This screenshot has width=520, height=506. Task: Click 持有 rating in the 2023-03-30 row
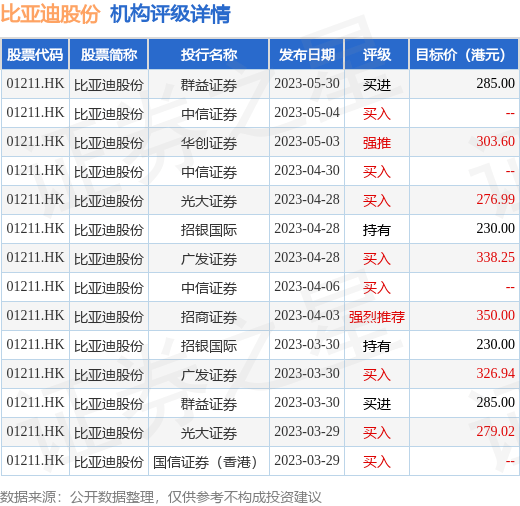(x=377, y=346)
